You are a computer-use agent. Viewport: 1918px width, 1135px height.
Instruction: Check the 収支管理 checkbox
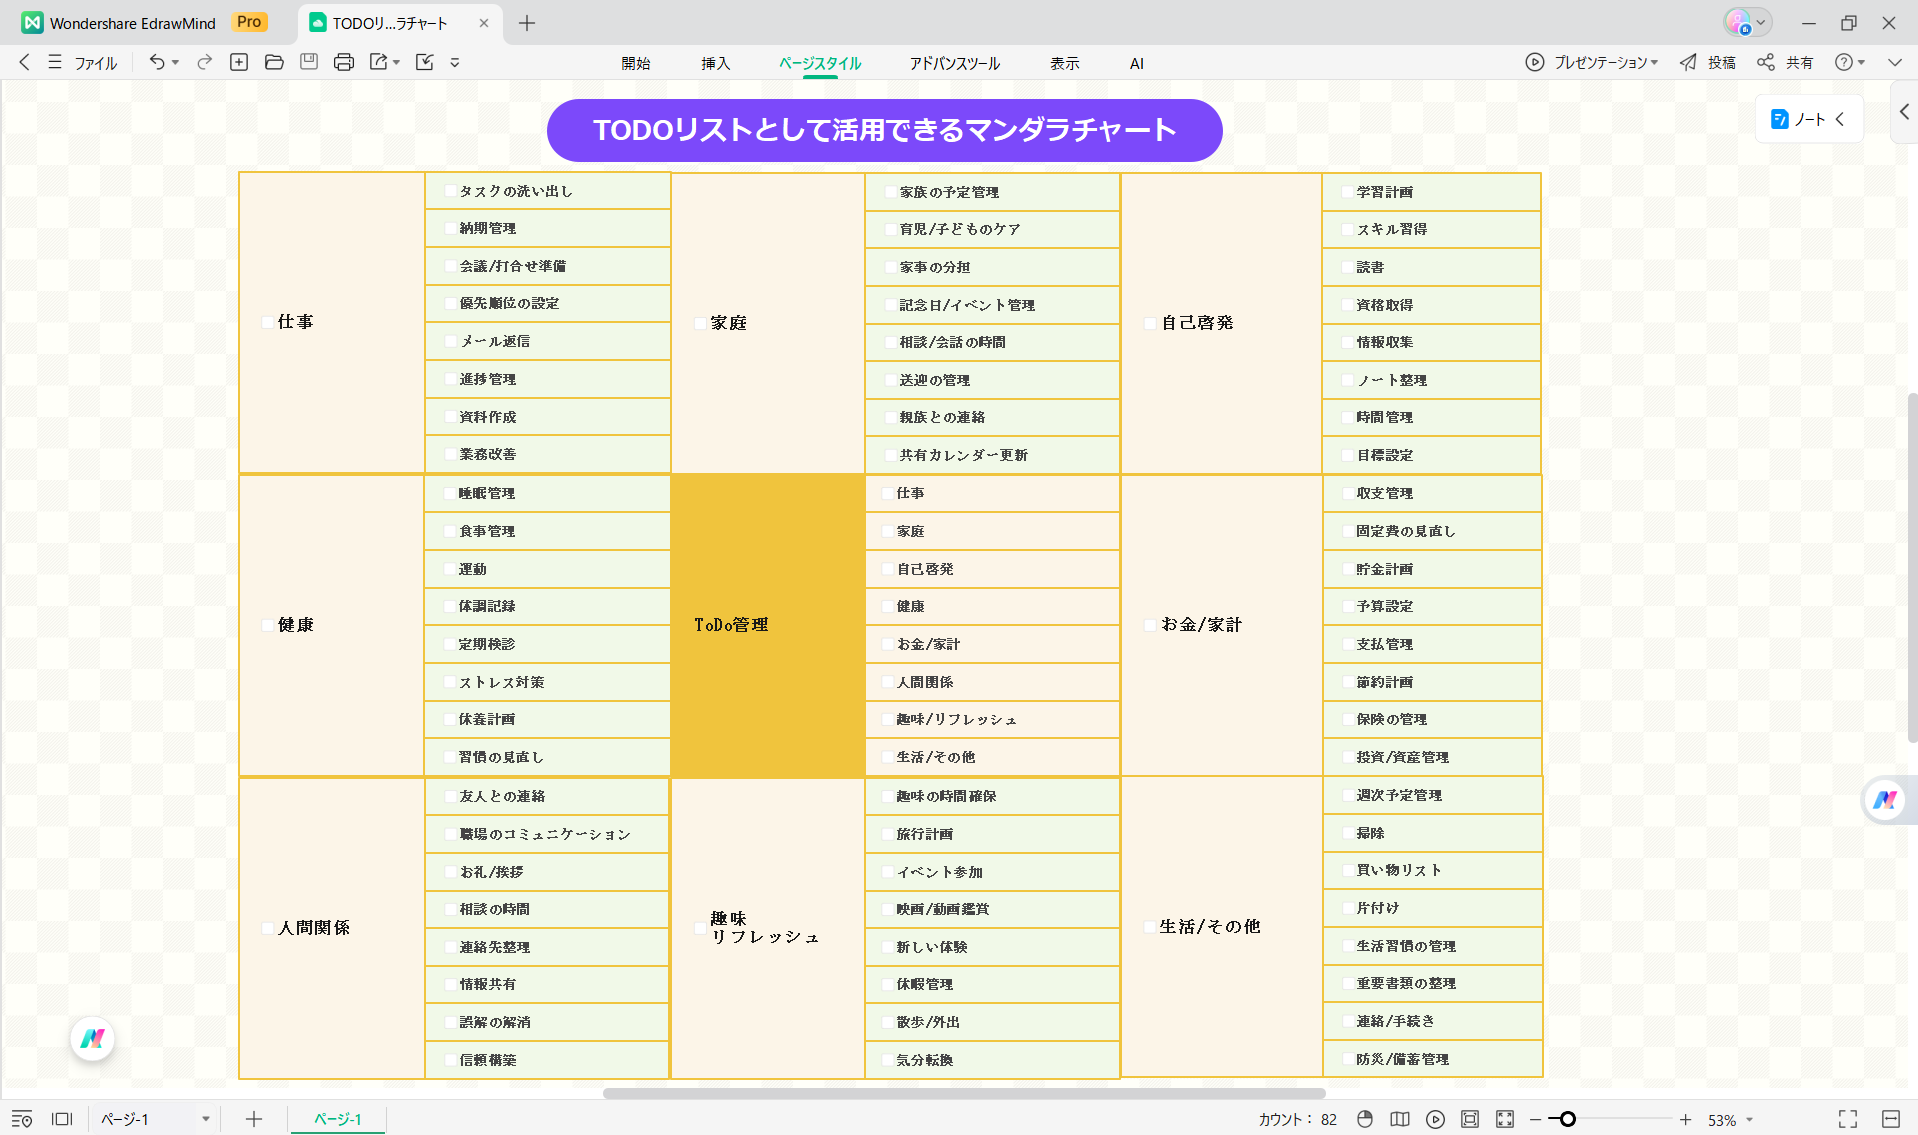coord(1348,492)
